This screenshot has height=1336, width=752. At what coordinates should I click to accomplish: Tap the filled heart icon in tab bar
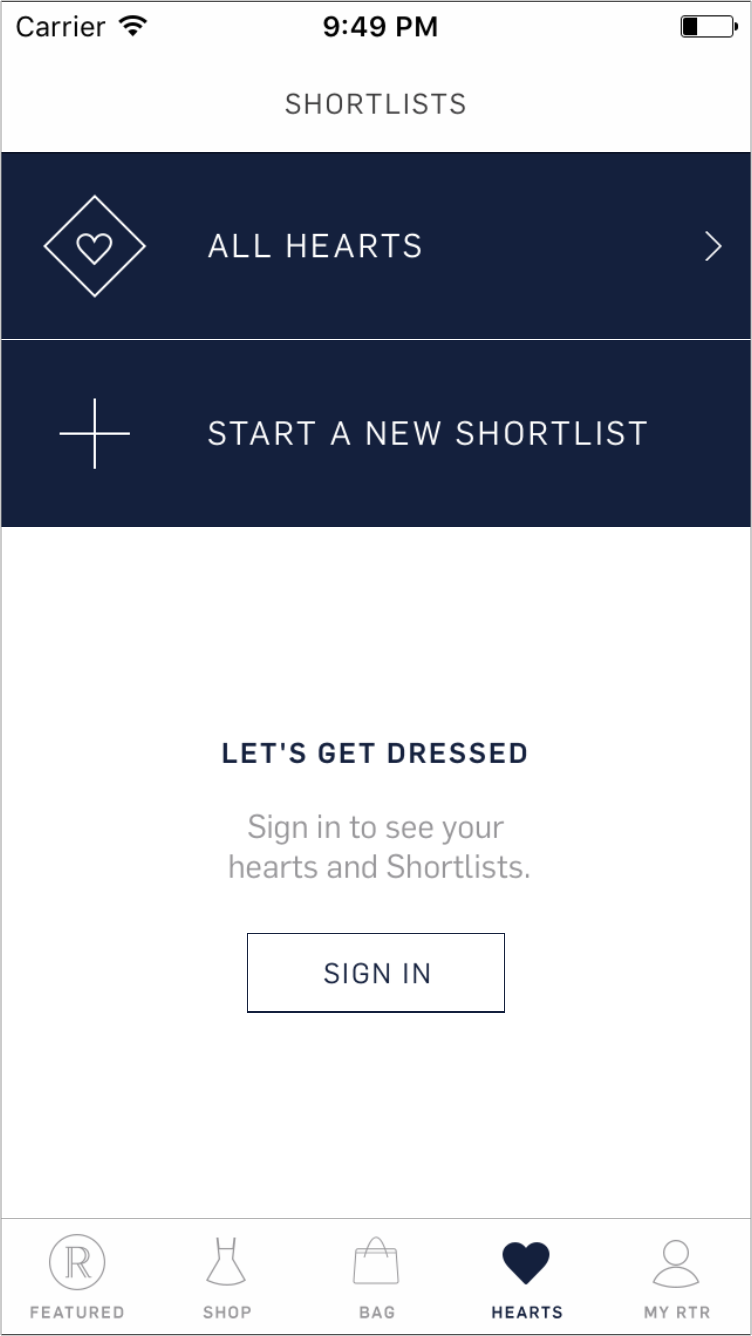[x=526, y=1263]
